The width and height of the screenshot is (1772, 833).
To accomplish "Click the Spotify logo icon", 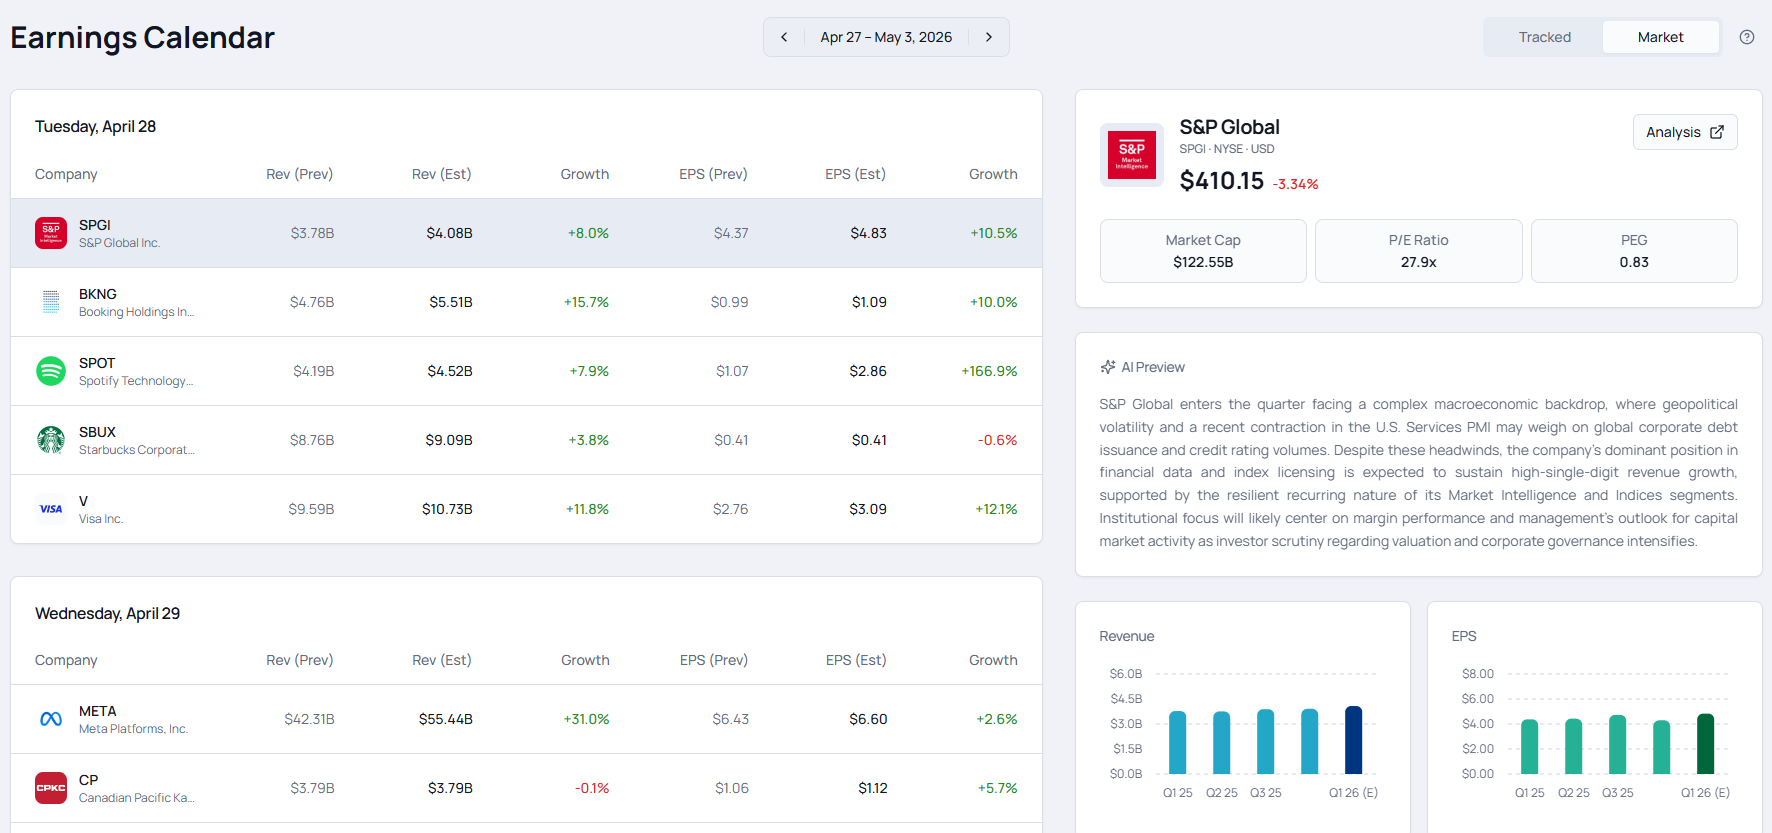I will [51, 371].
